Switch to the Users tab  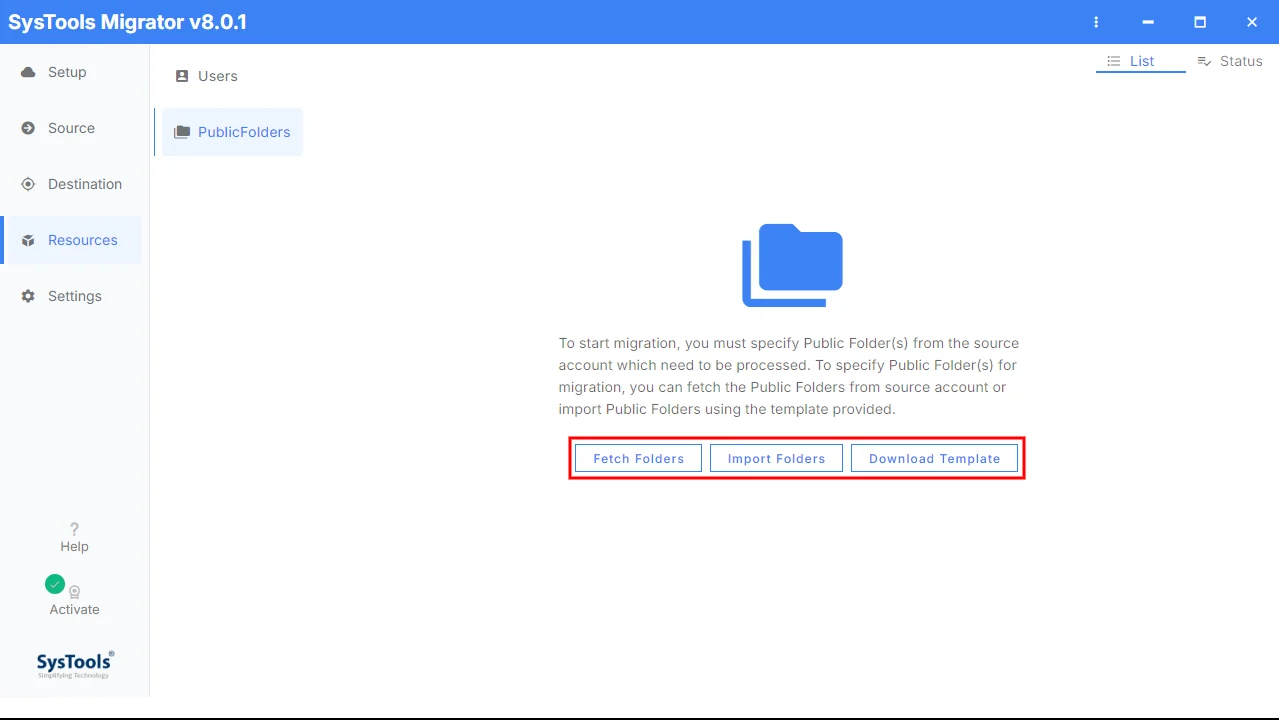(207, 76)
